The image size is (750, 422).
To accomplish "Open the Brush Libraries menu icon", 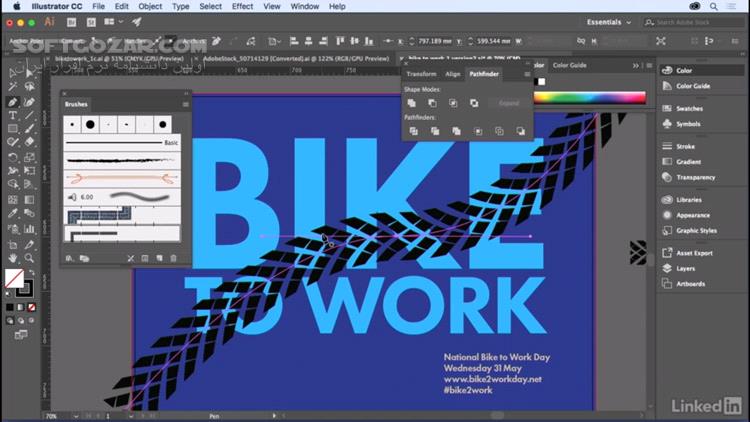I will tap(69, 258).
